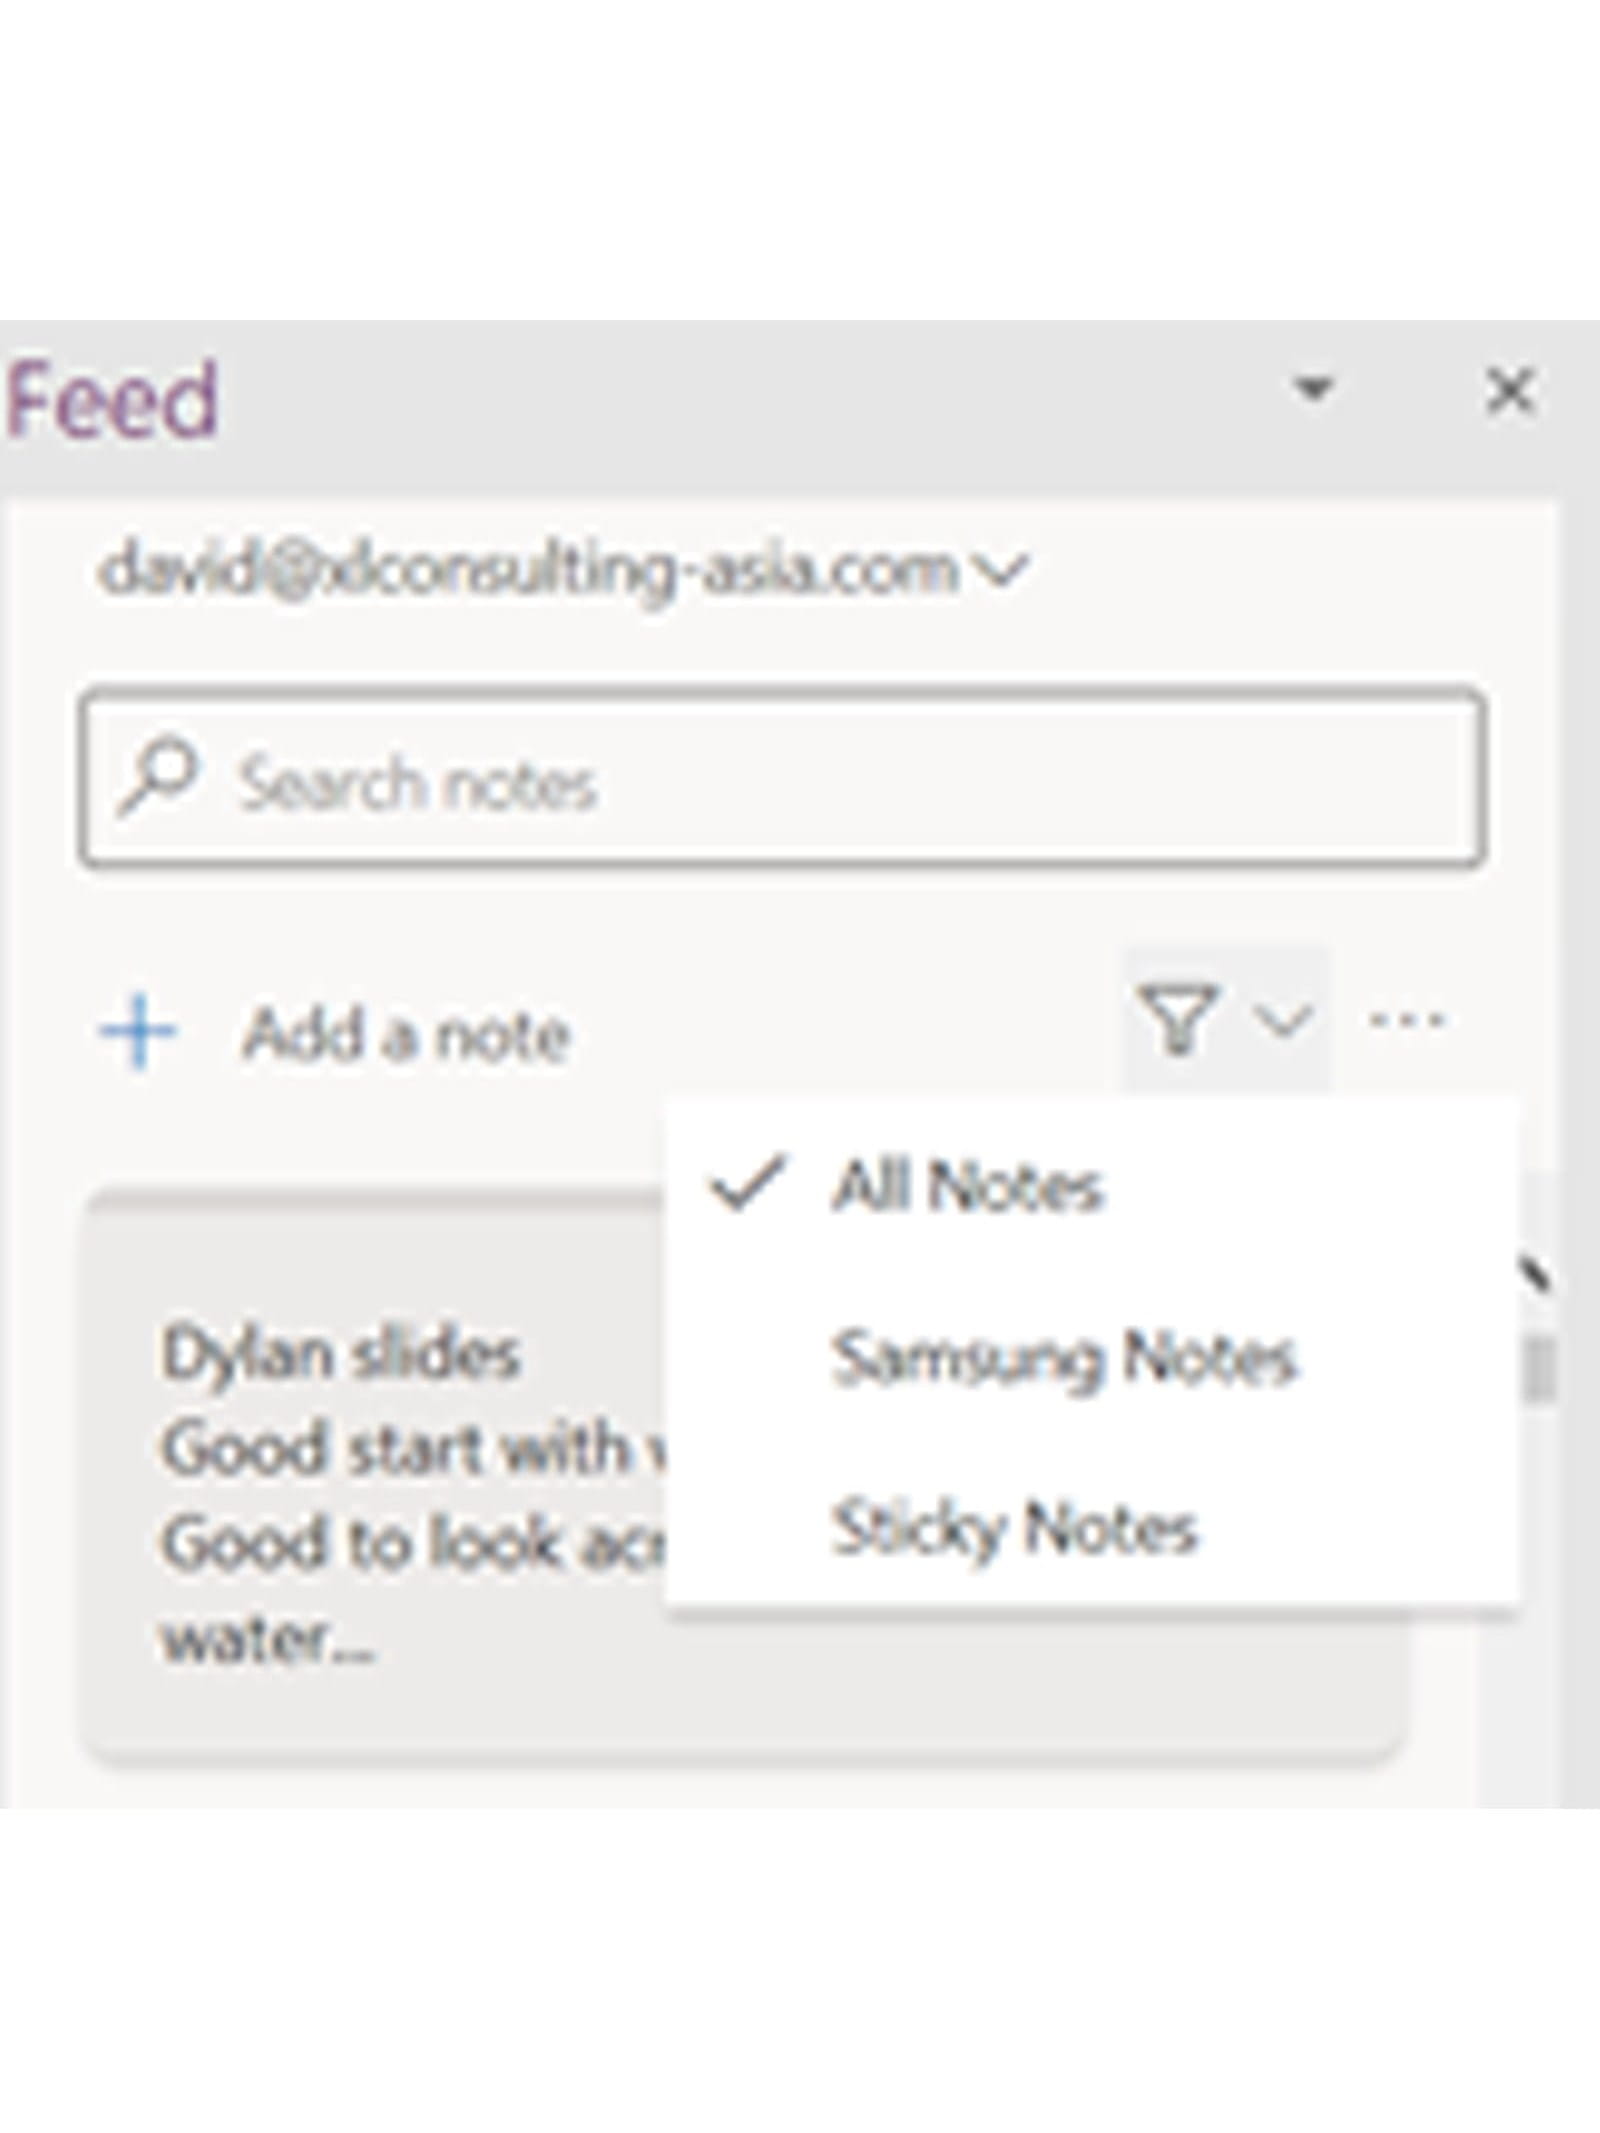1600x2133 pixels.
Task: Click the Feed pane title
Action: [x=112, y=400]
